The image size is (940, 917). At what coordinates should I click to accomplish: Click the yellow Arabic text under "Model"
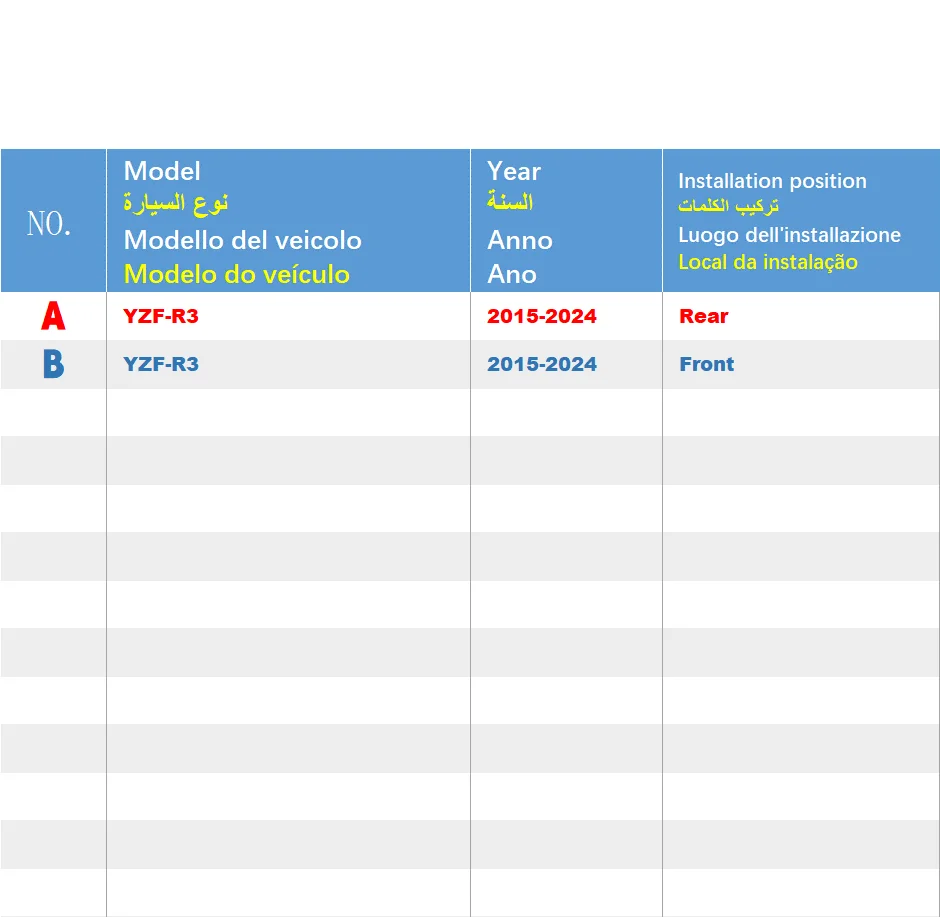tap(176, 204)
